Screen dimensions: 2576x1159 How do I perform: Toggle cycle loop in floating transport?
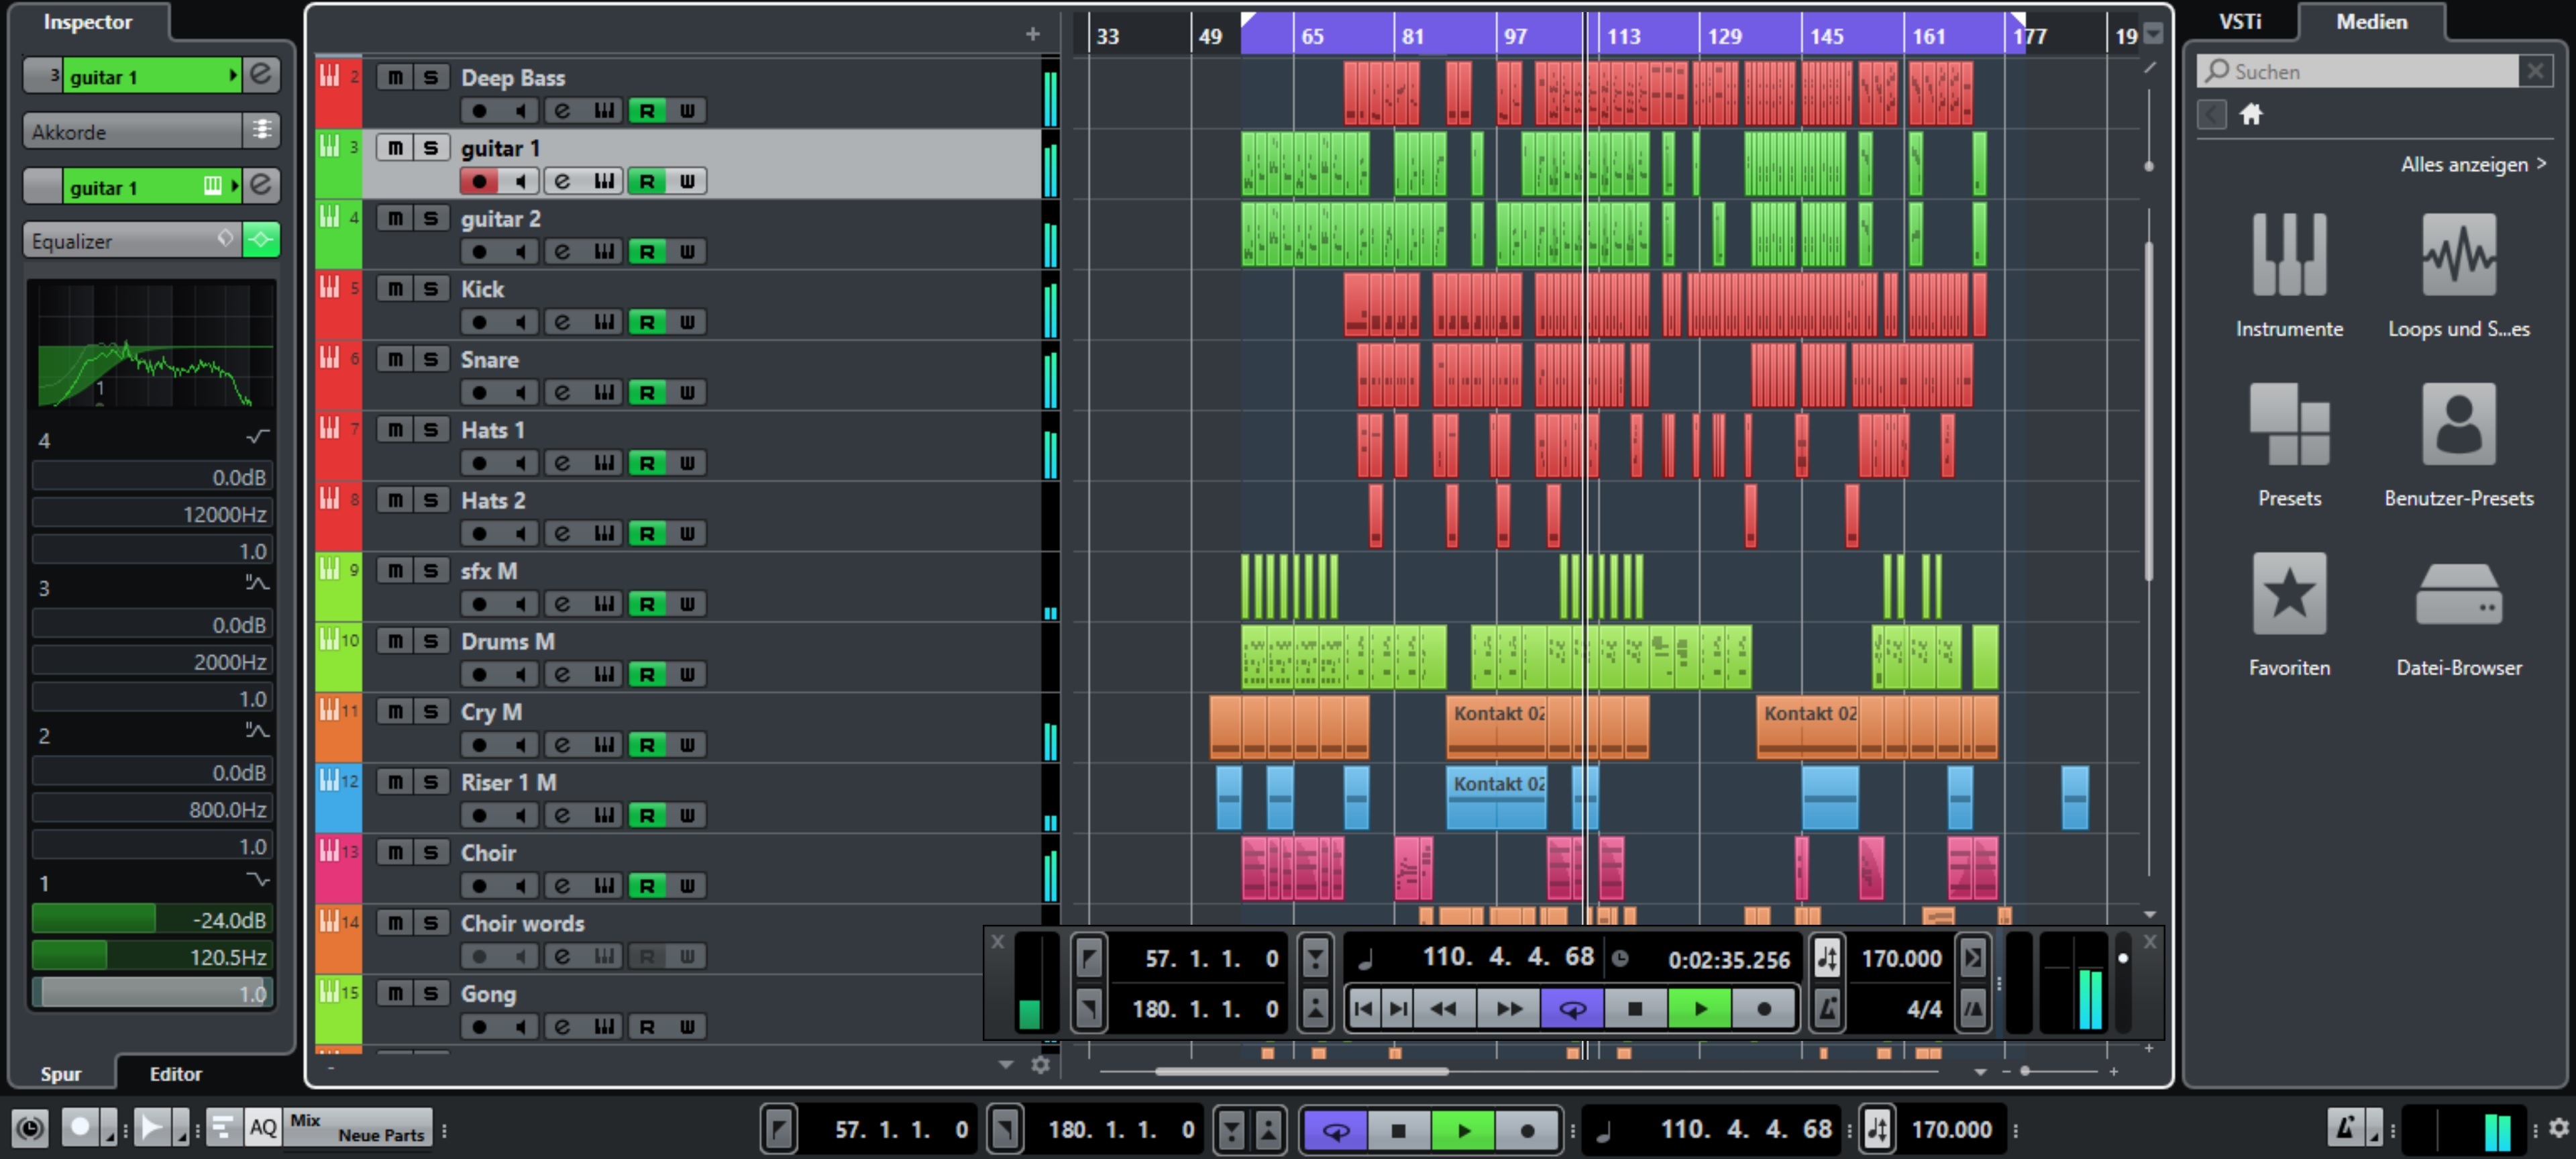(x=1572, y=1009)
